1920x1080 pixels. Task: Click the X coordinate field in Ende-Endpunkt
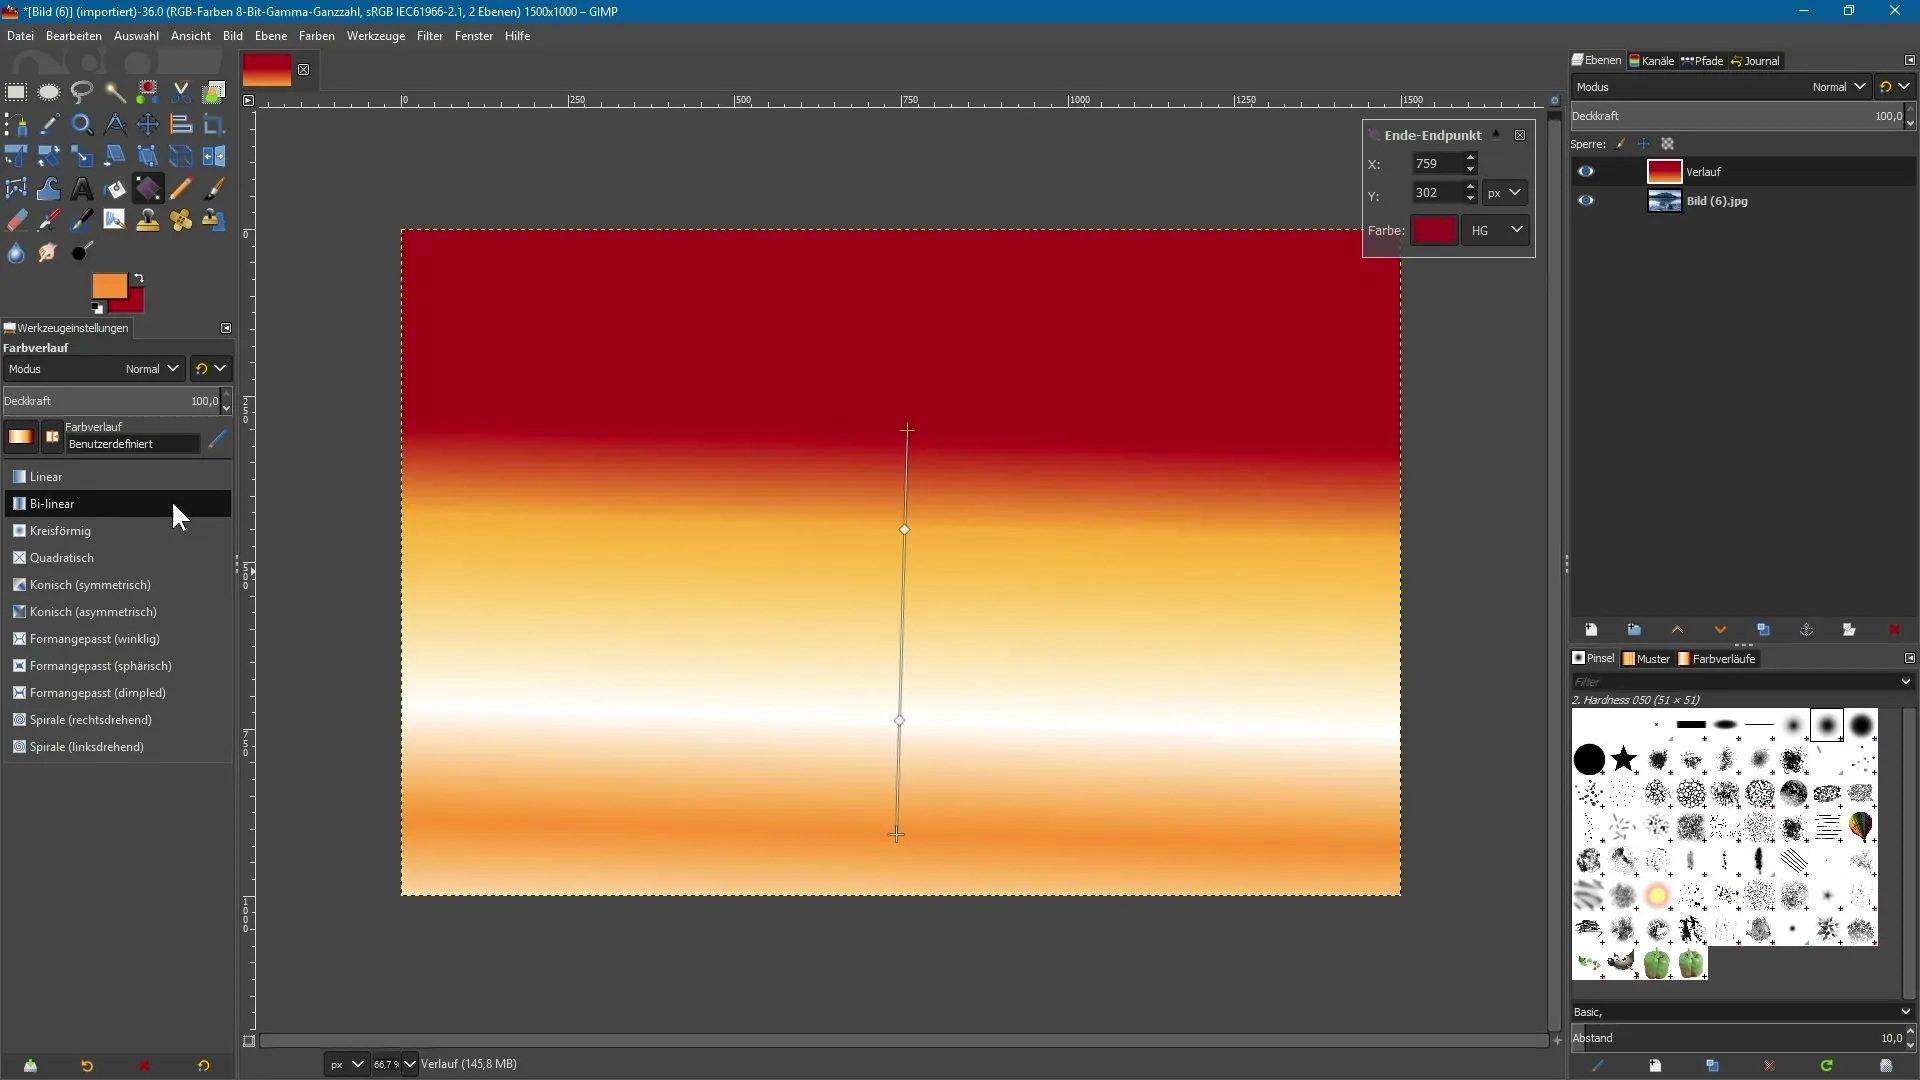tap(1437, 164)
